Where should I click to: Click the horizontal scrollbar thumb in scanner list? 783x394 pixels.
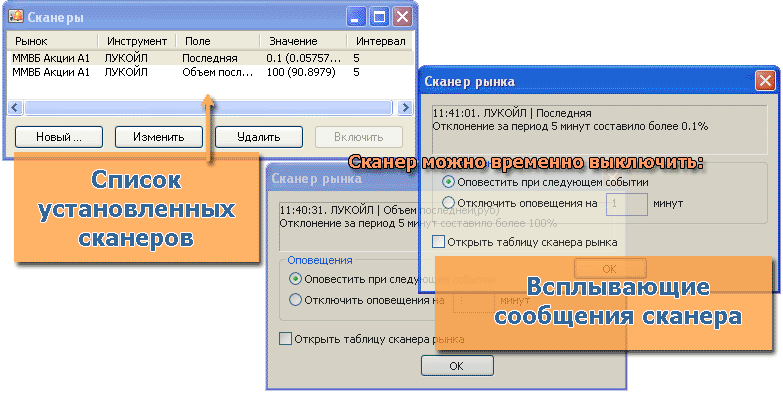pyautogui.click(x=208, y=107)
